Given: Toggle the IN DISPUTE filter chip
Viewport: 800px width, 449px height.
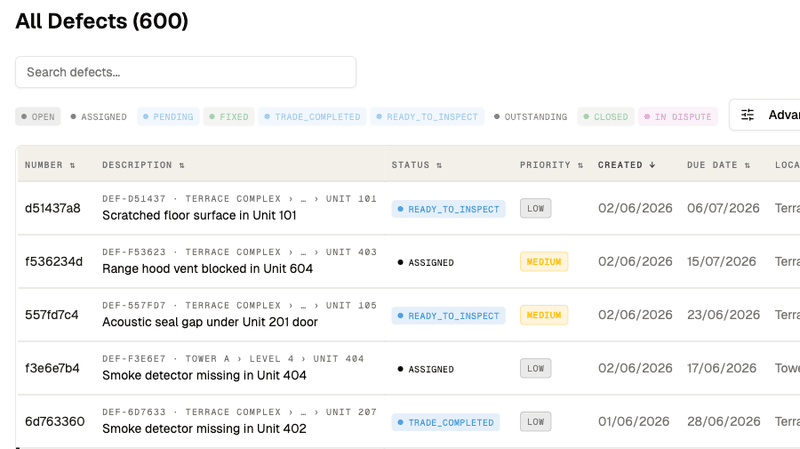Looking at the screenshot, I should coord(678,117).
